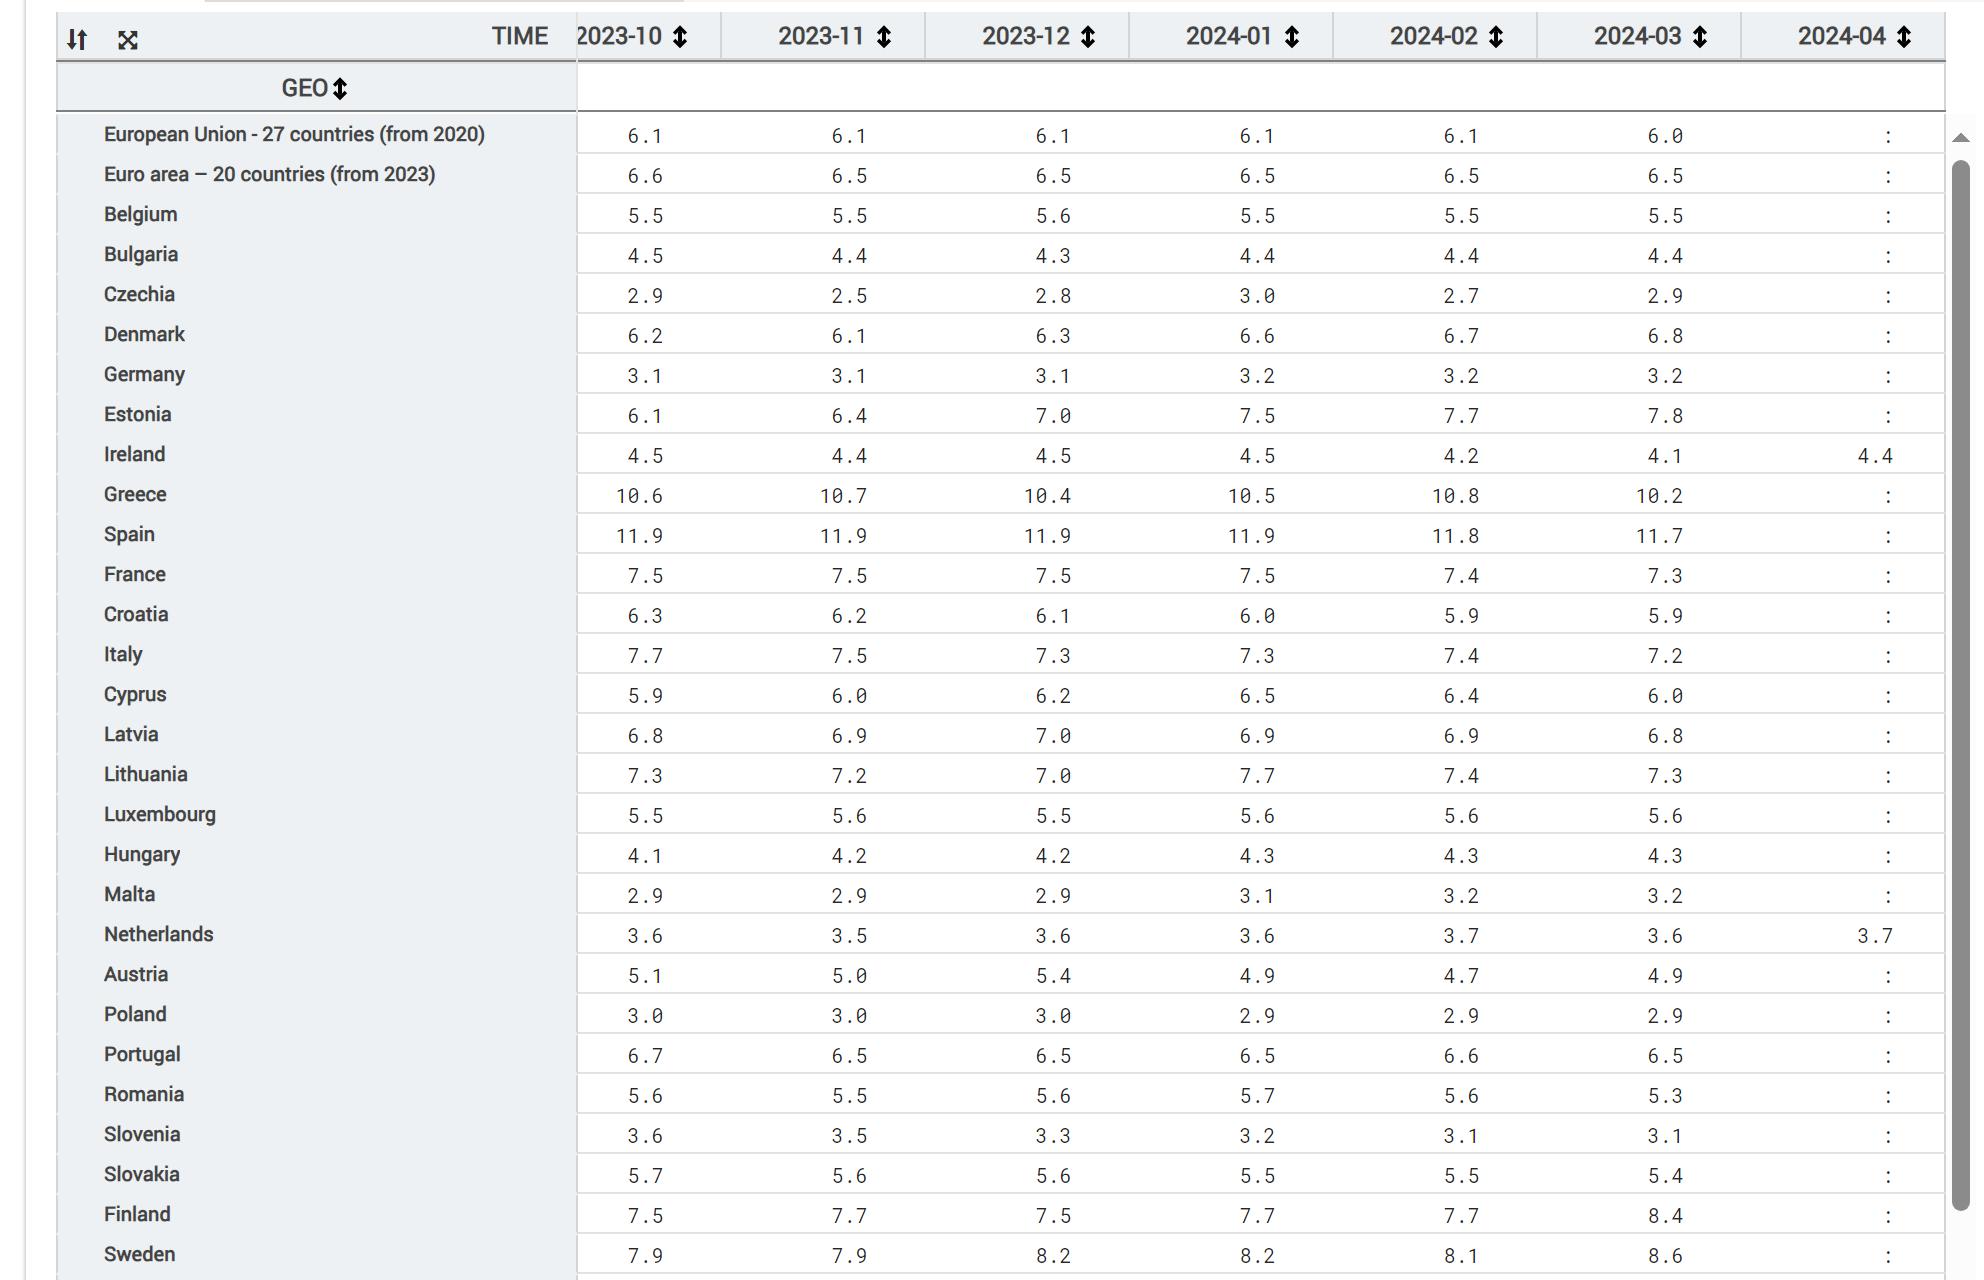Screen dimensions: 1984x1280
Task: Click Finland's 2024-03 value 8.4
Action: pos(1665,1216)
